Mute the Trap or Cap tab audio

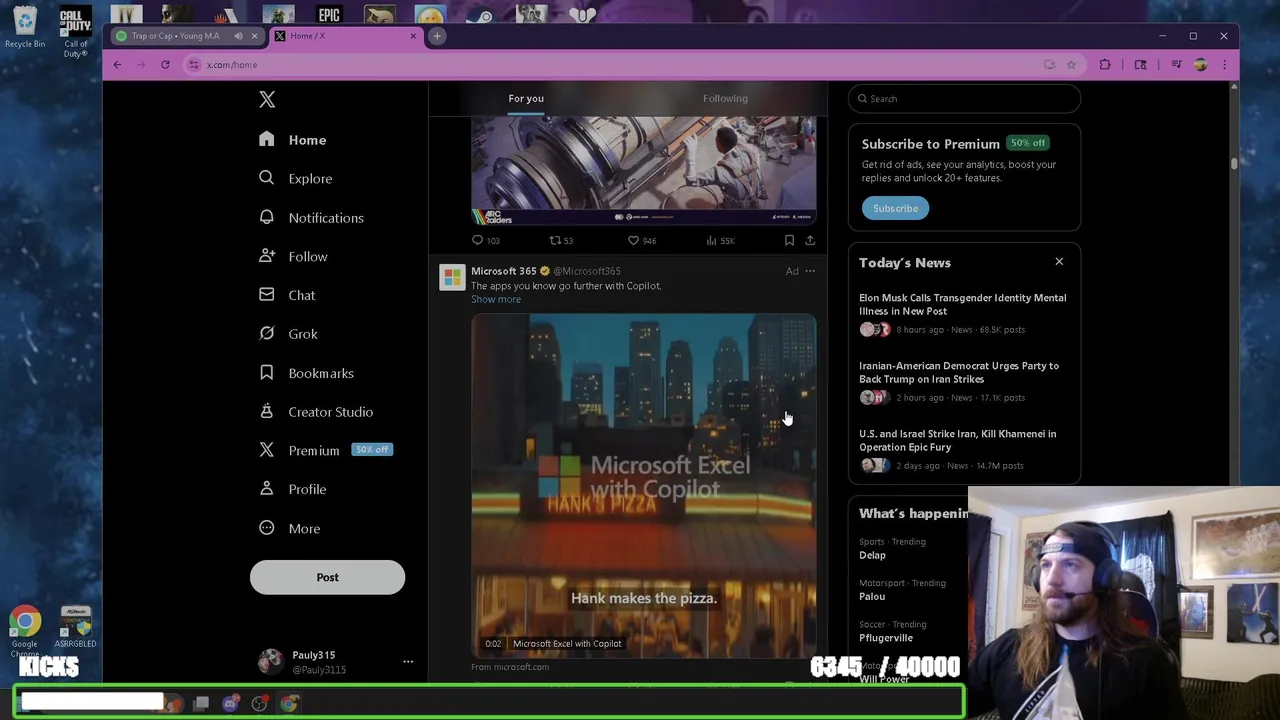pyautogui.click(x=238, y=36)
